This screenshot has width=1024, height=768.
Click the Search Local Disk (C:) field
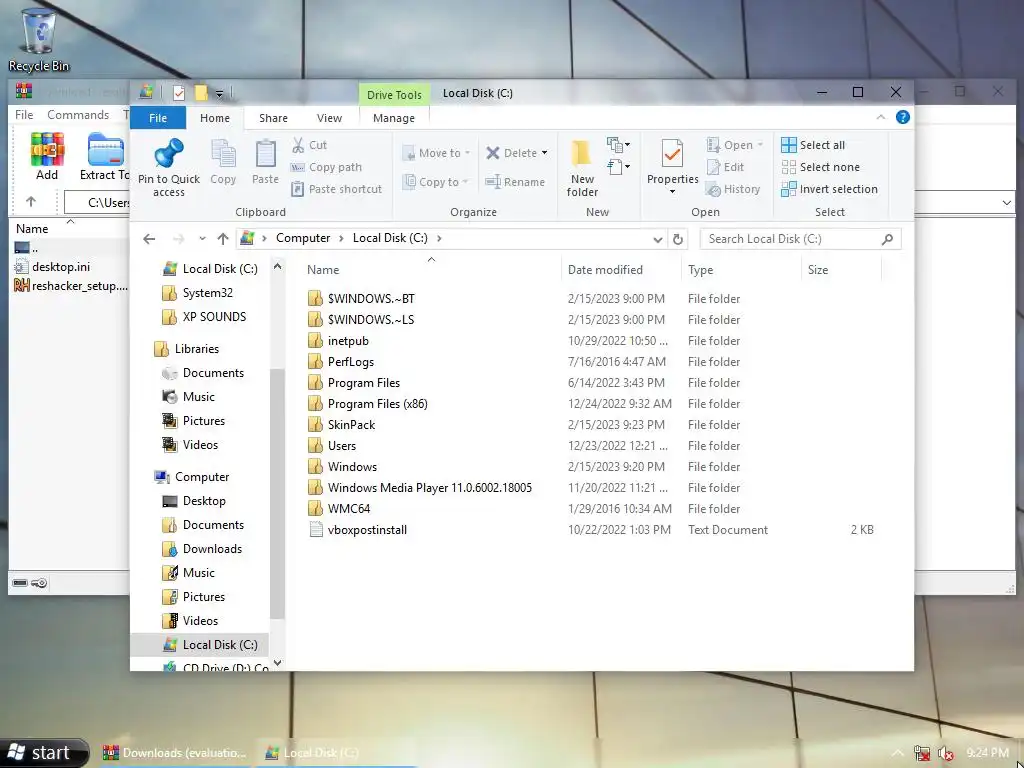tap(801, 239)
